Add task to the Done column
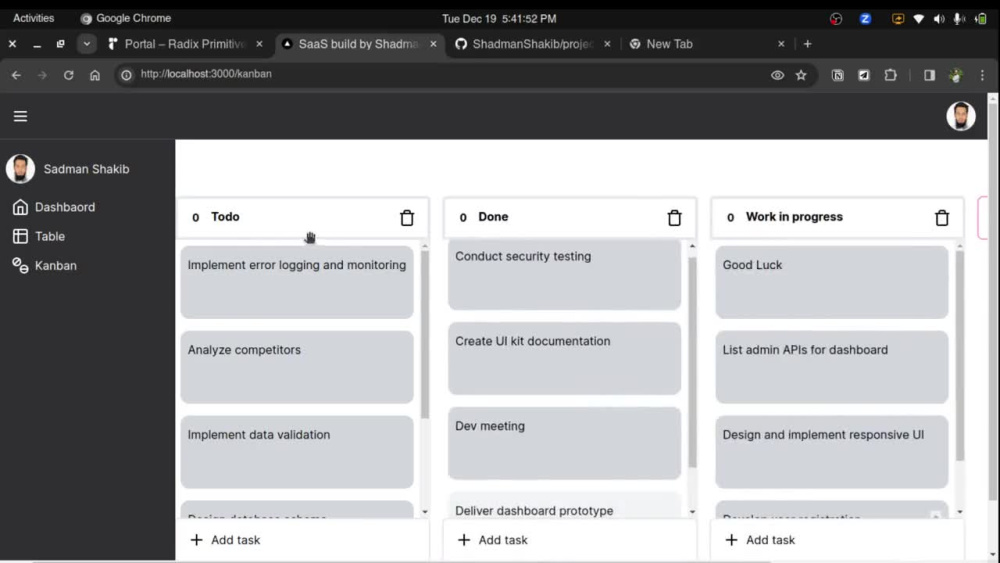 click(492, 540)
